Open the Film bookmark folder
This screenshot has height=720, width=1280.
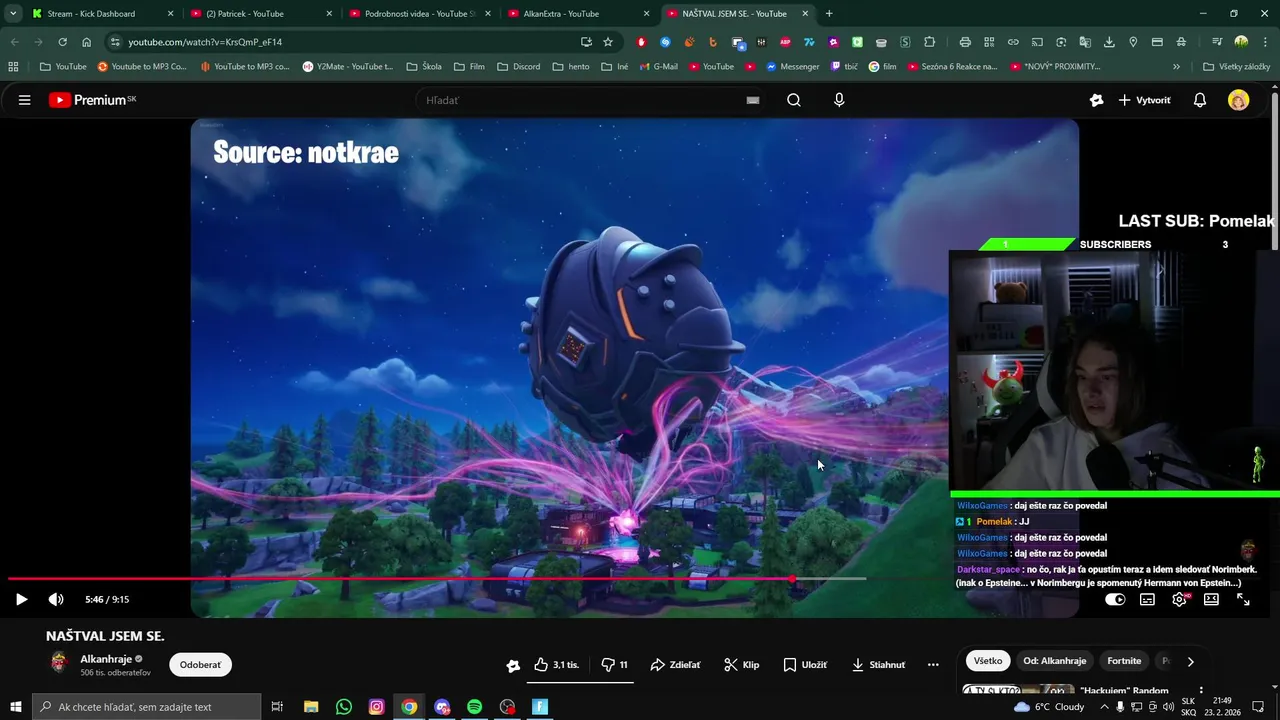pyautogui.click(x=469, y=67)
